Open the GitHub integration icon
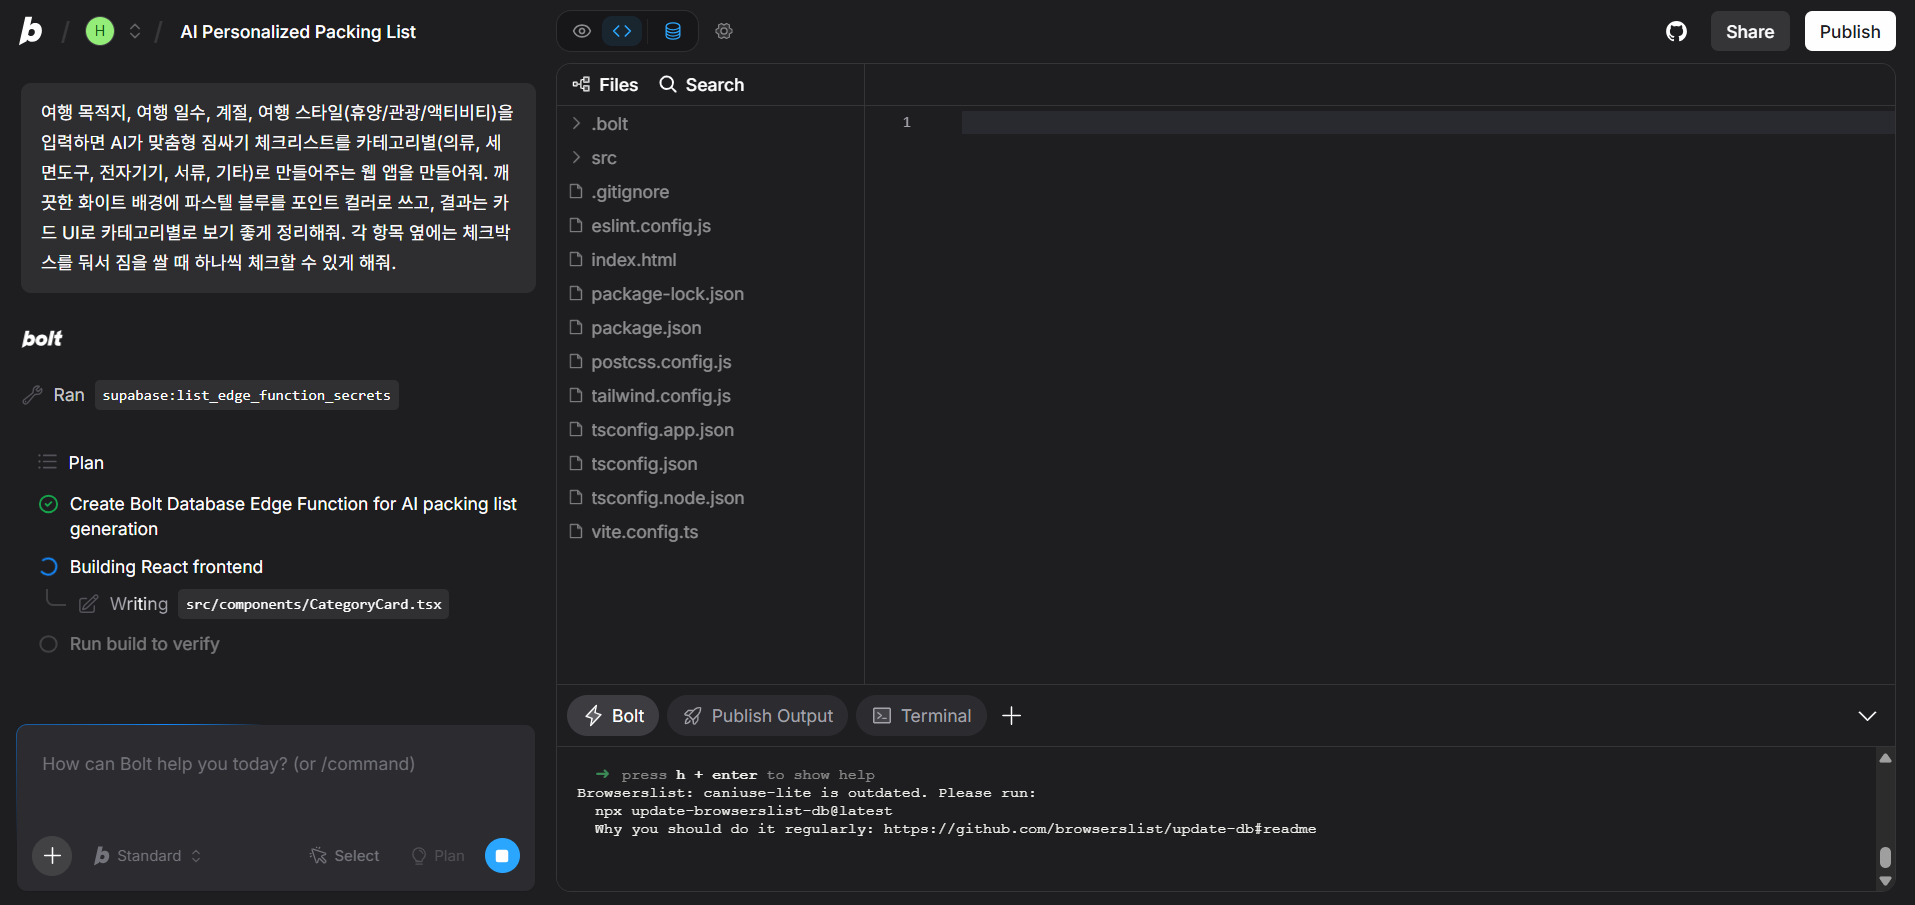 click(x=1676, y=32)
